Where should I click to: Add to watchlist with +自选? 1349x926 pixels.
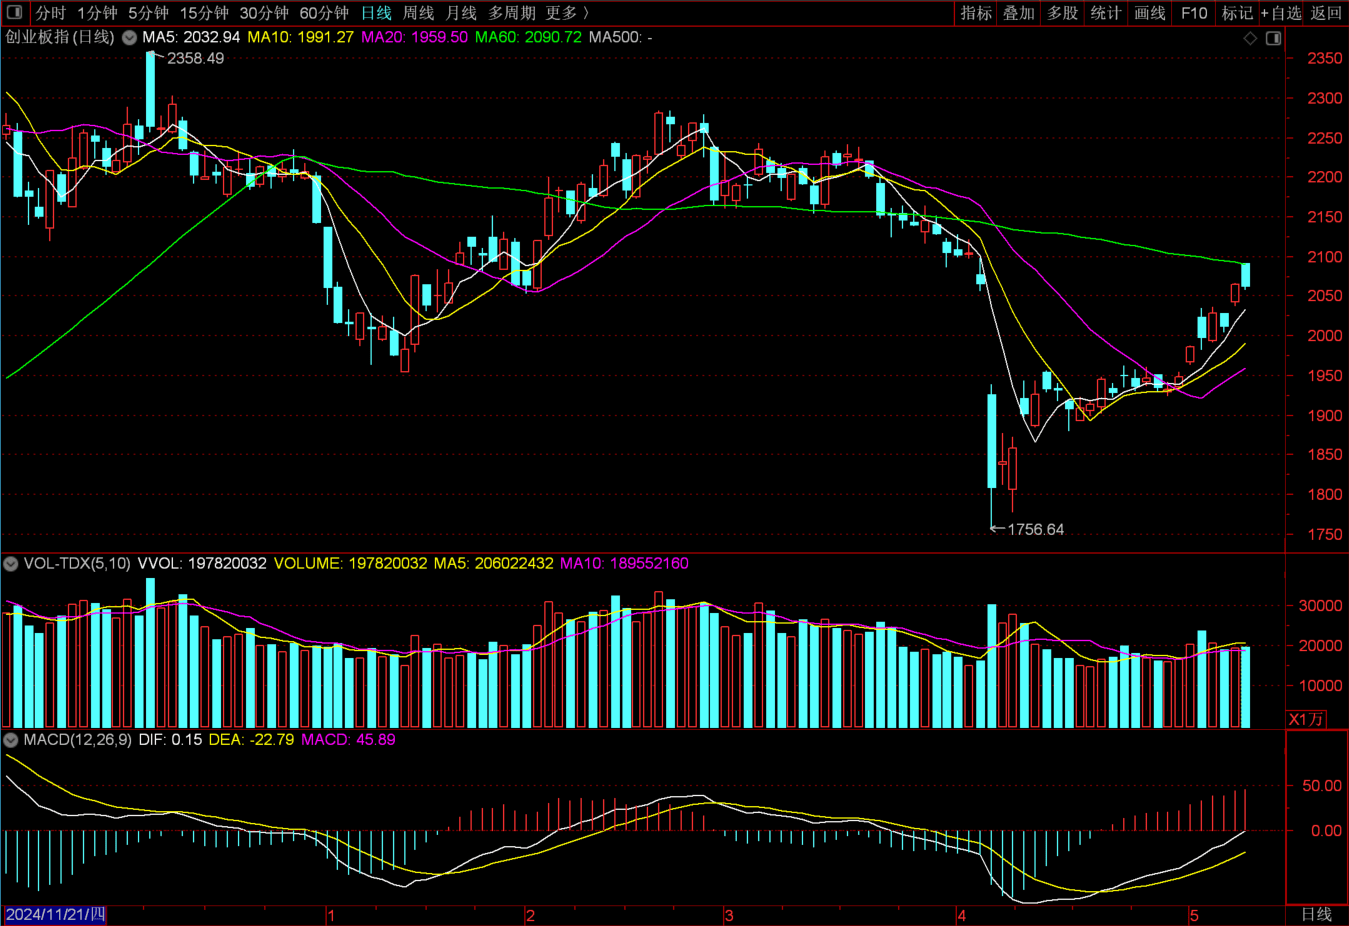click(x=1281, y=13)
